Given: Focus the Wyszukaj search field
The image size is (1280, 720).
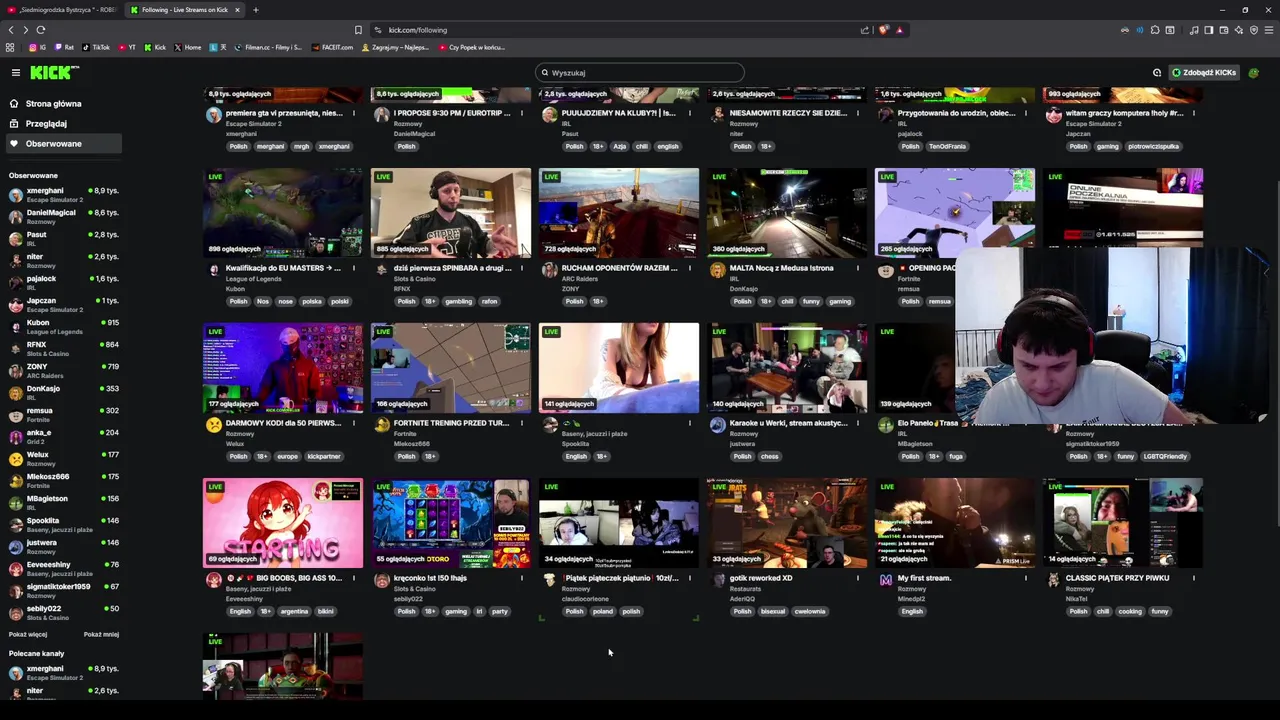Looking at the screenshot, I should (640, 72).
